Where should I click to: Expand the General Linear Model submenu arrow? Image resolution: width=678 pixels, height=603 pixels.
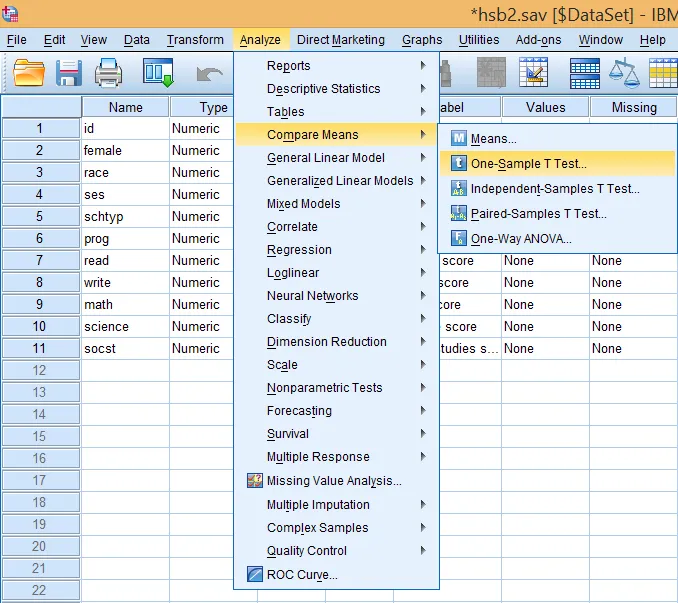pos(423,157)
